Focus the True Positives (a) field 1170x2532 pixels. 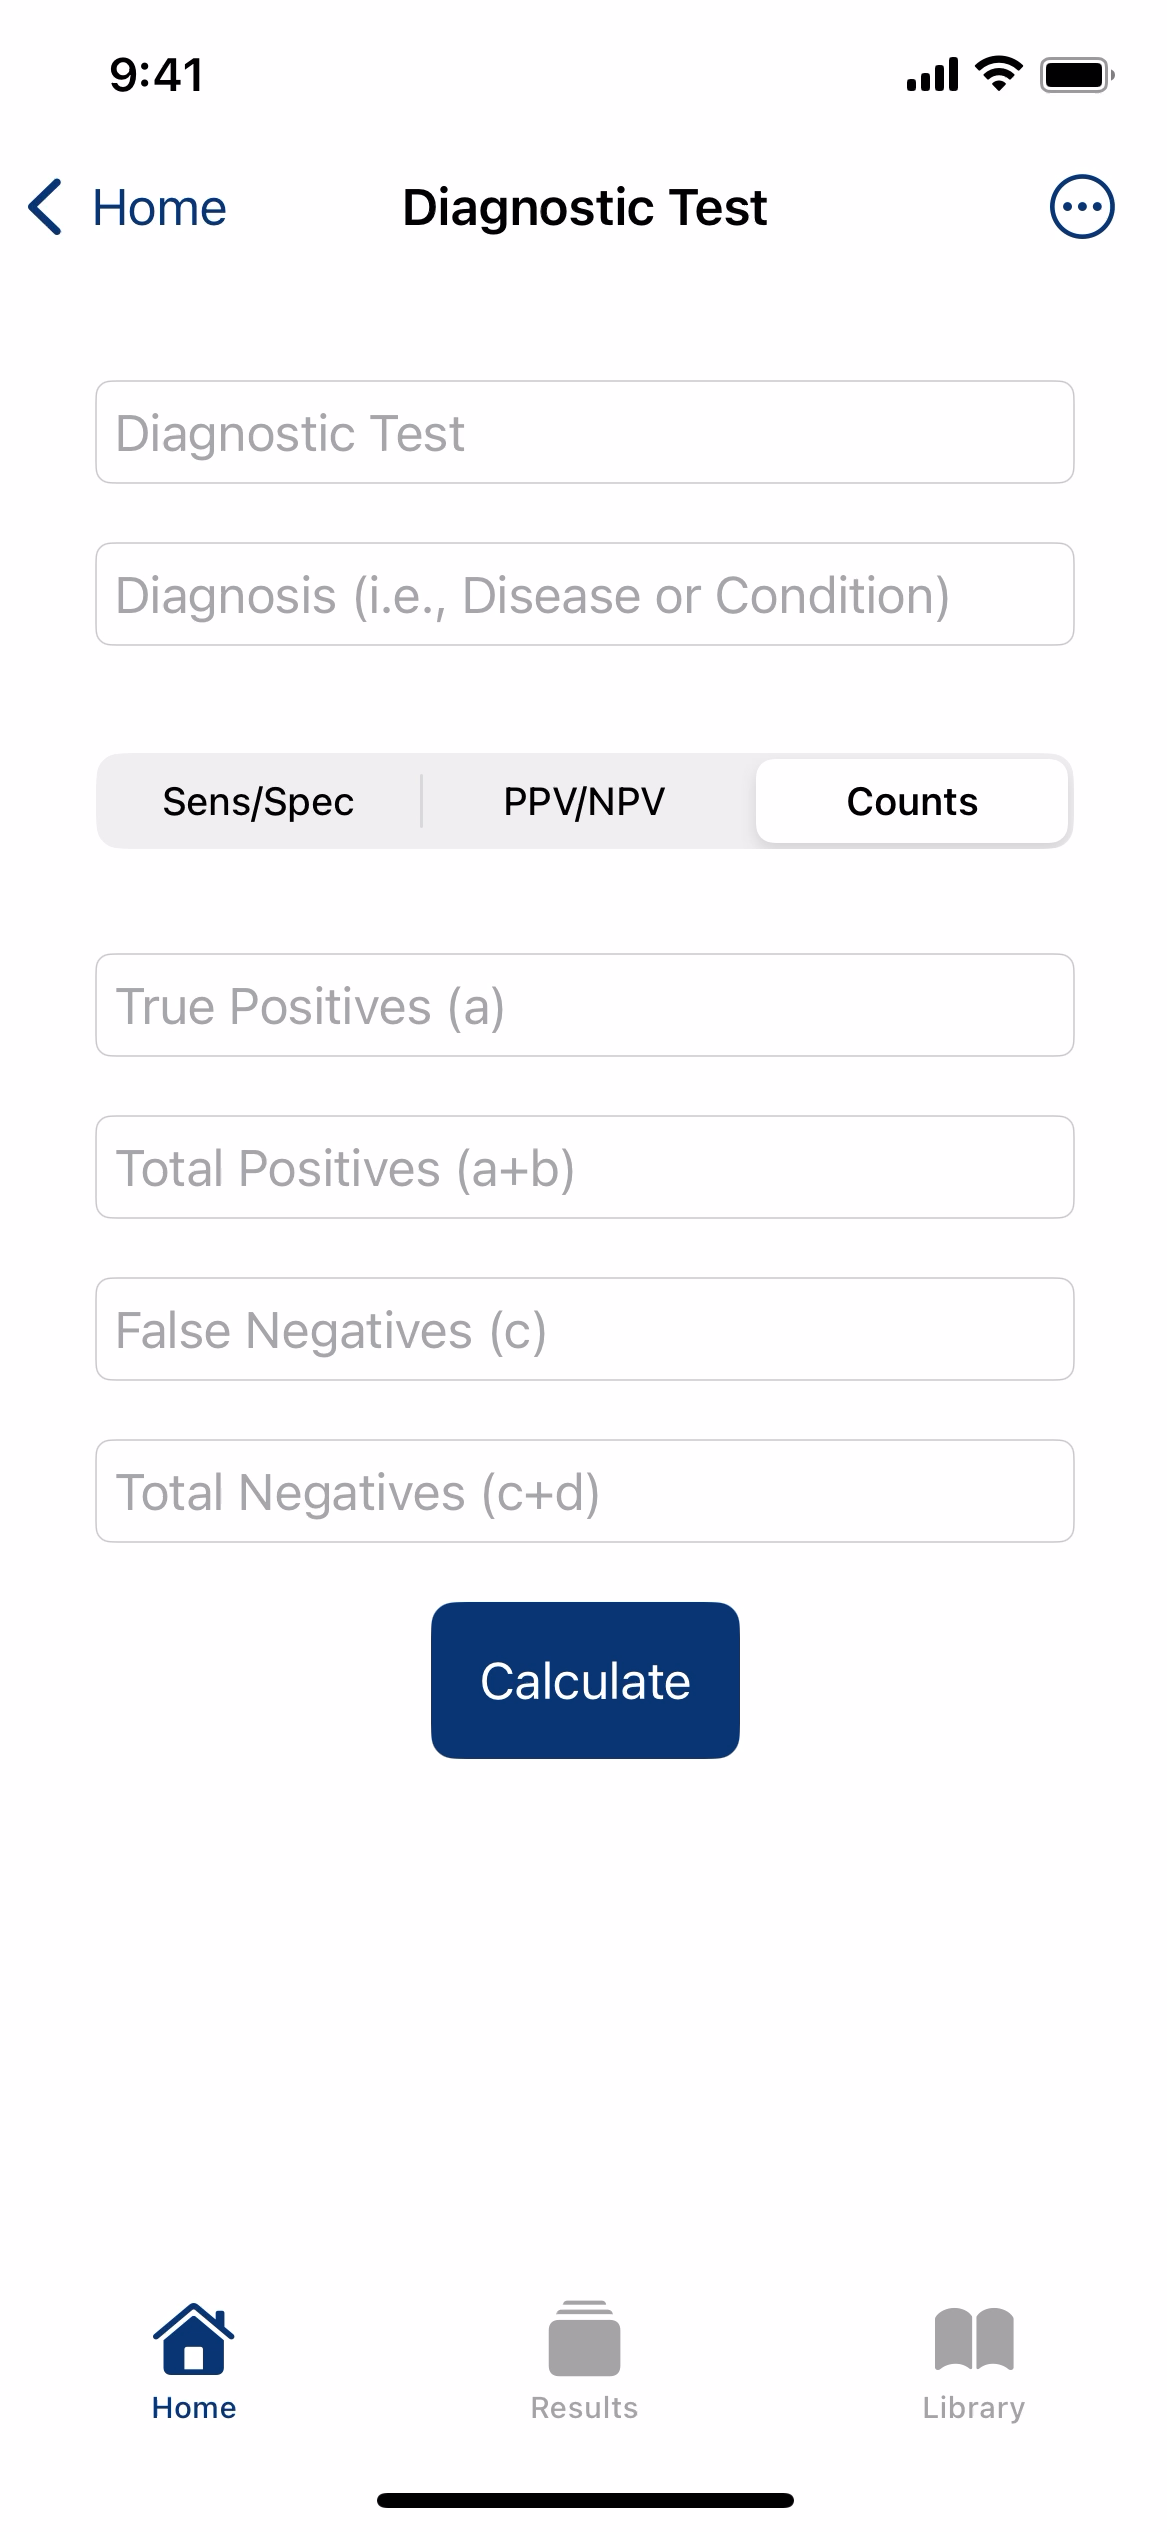(x=585, y=1005)
